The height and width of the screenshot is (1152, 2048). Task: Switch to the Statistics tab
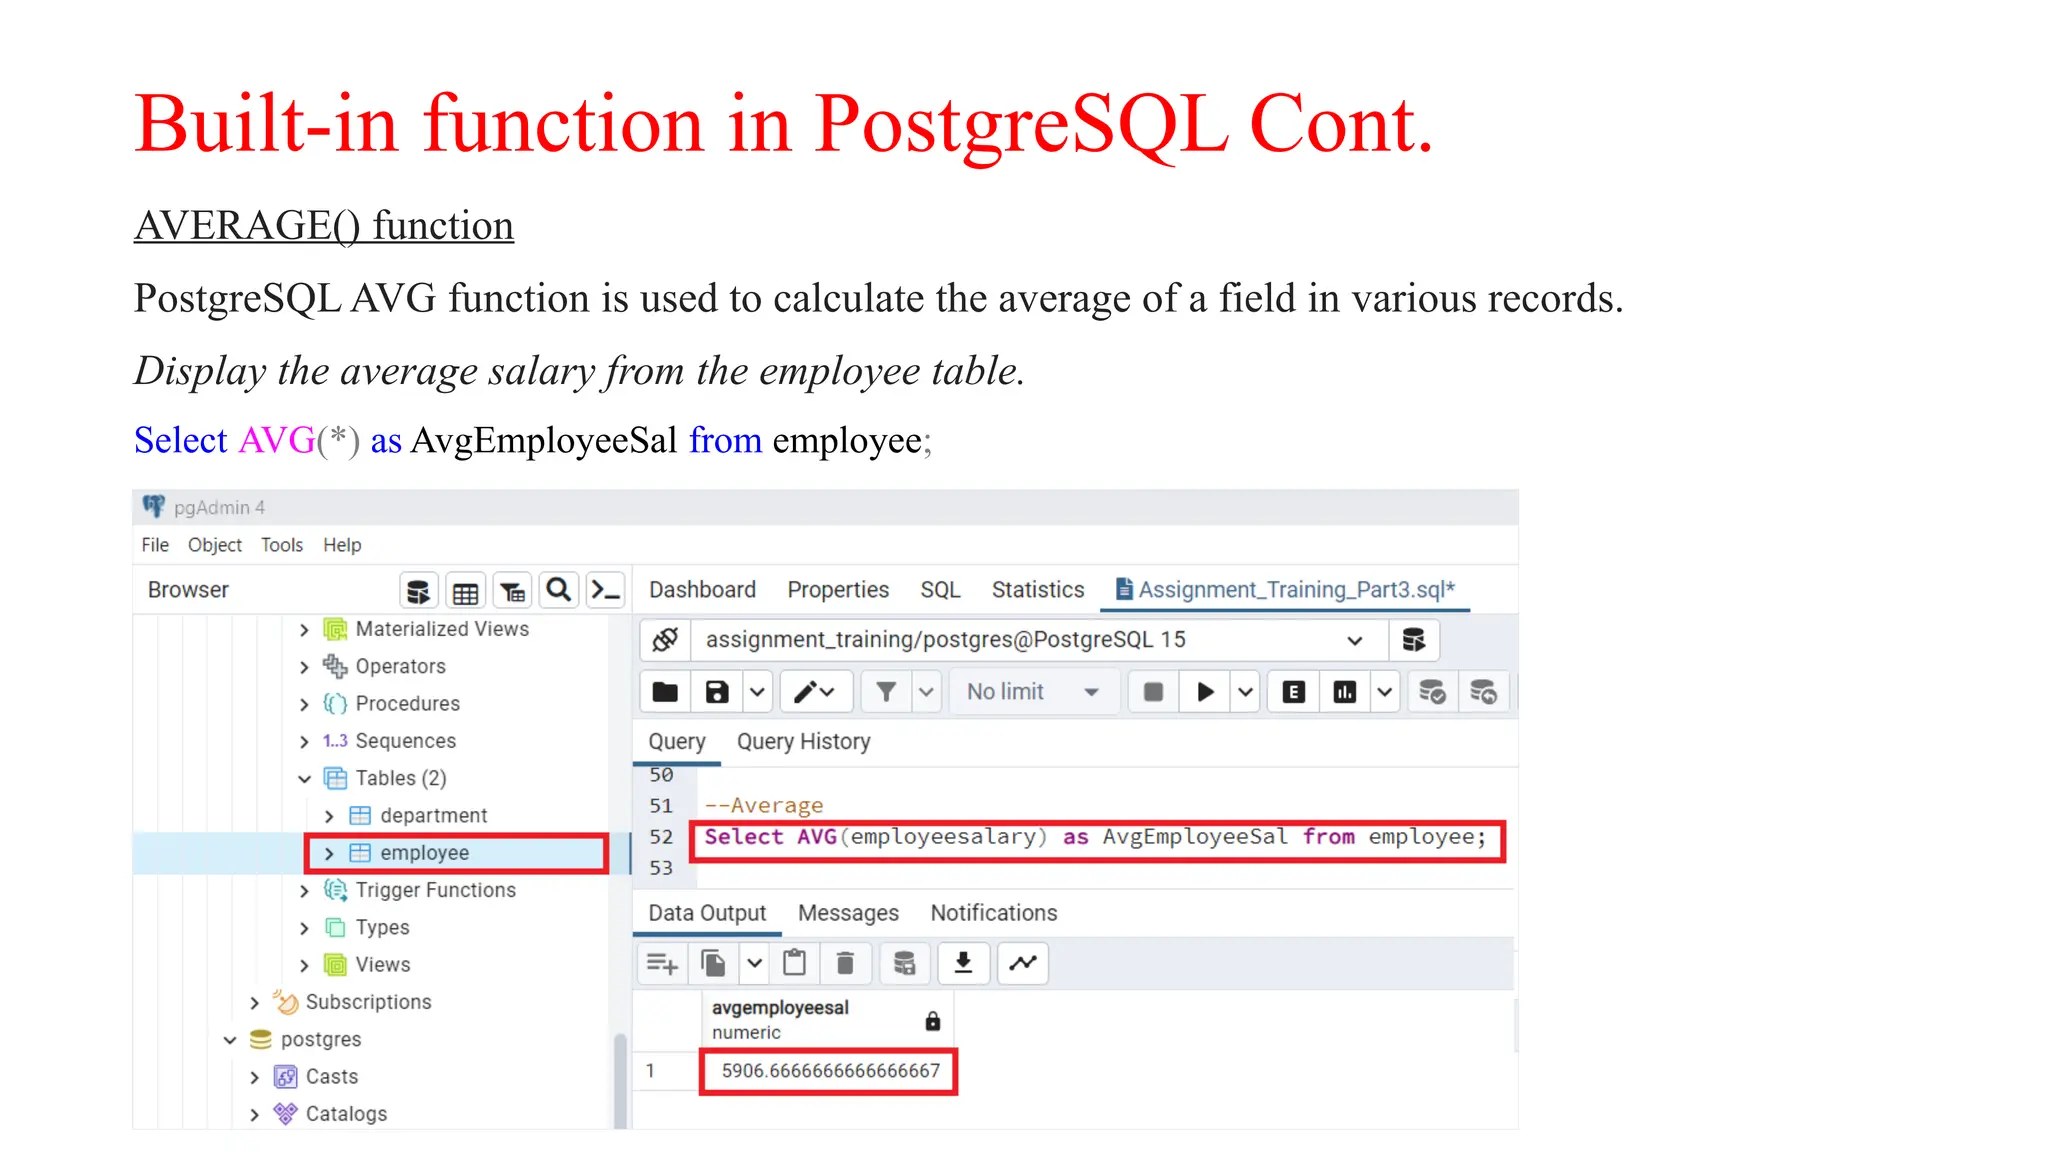pyautogui.click(x=1038, y=590)
